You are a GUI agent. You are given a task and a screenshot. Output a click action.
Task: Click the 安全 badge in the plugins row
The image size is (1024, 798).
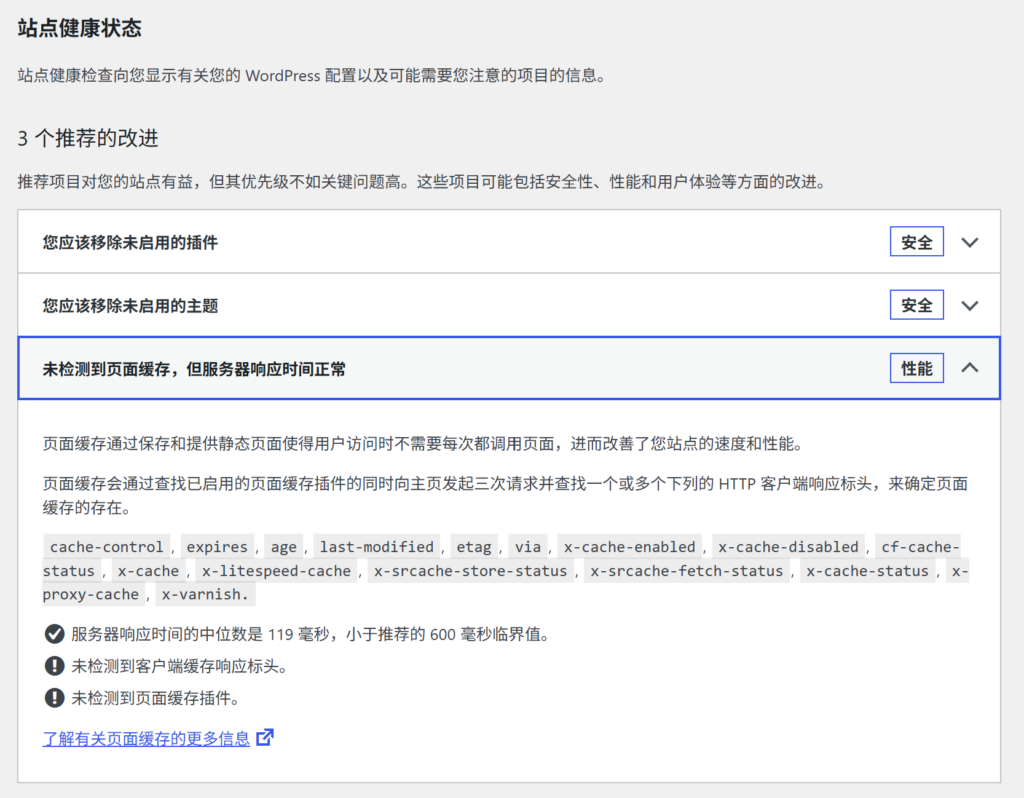[916, 242]
